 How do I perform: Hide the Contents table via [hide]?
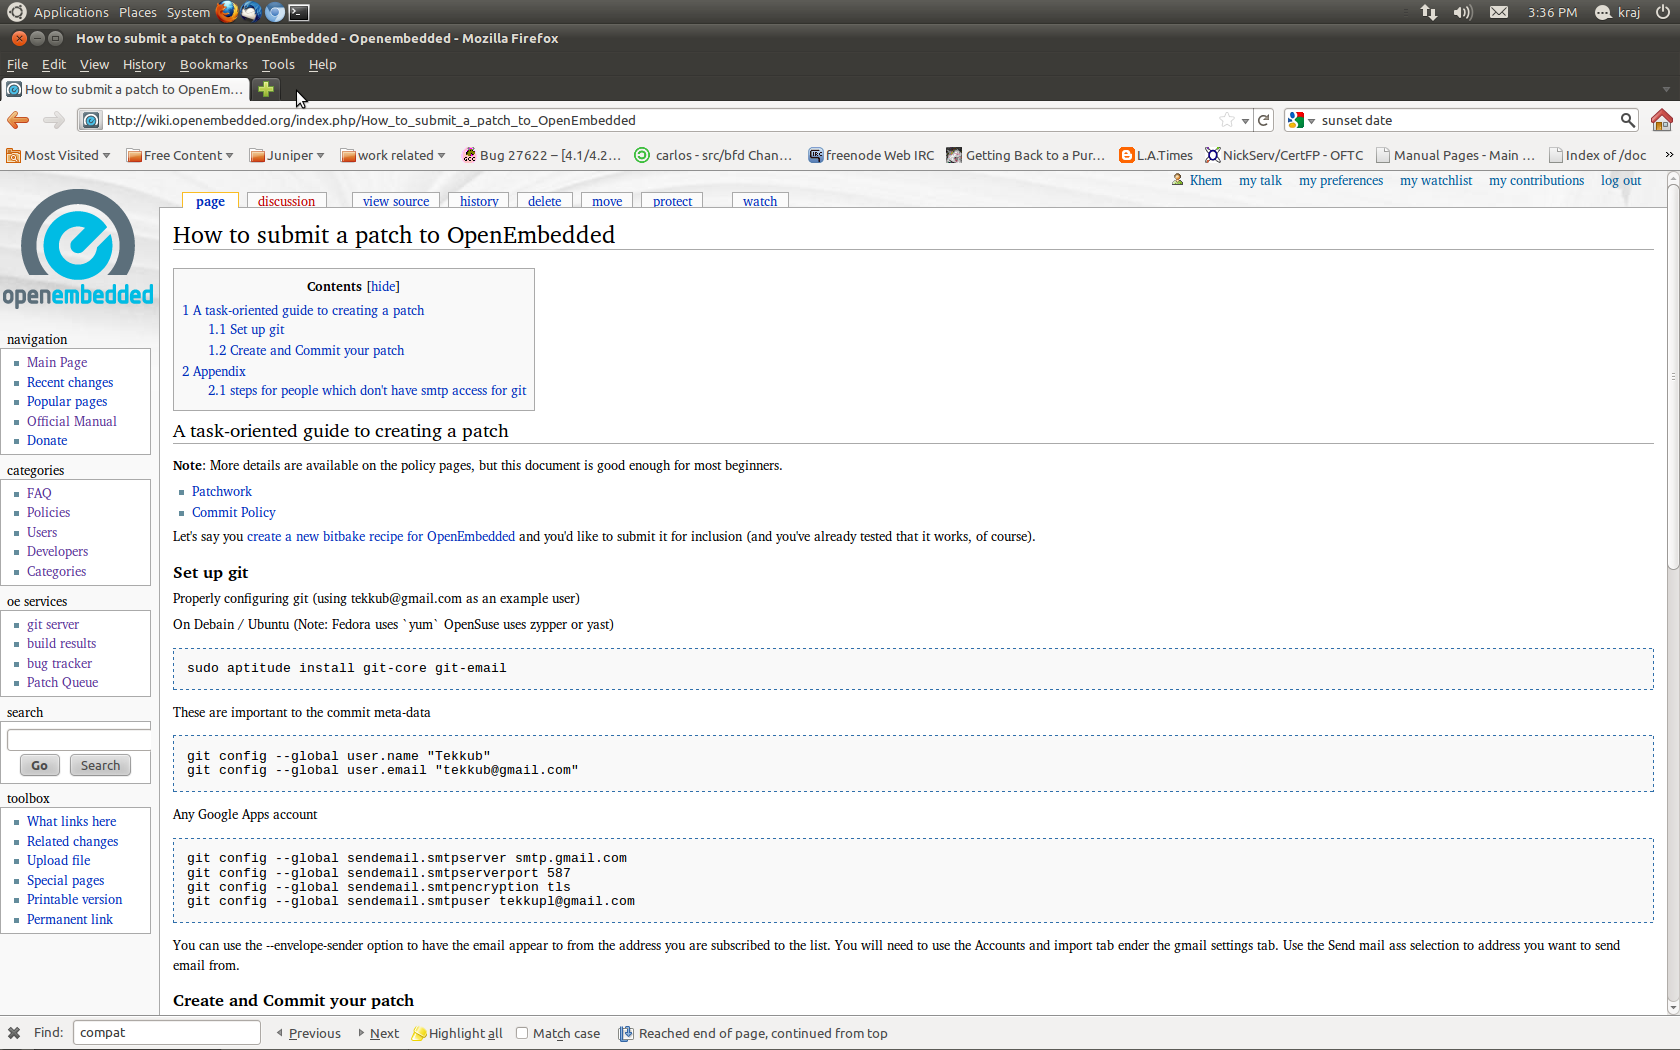pyautogui.click(x=383, y=286)
